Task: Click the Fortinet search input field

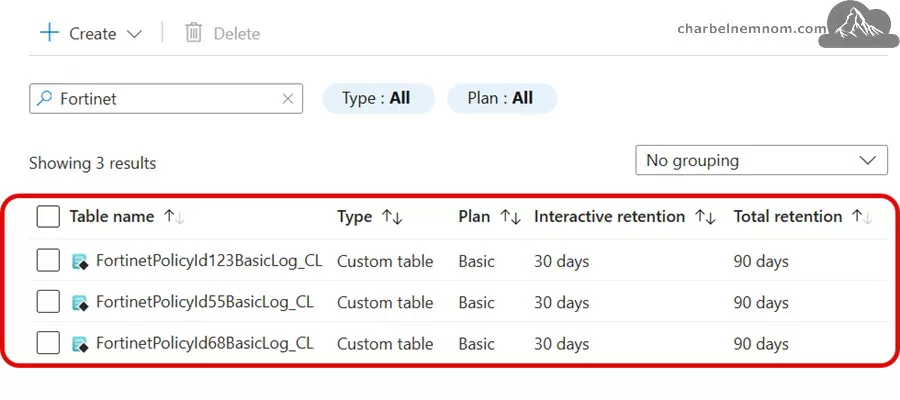Action: tap(166, 98)
